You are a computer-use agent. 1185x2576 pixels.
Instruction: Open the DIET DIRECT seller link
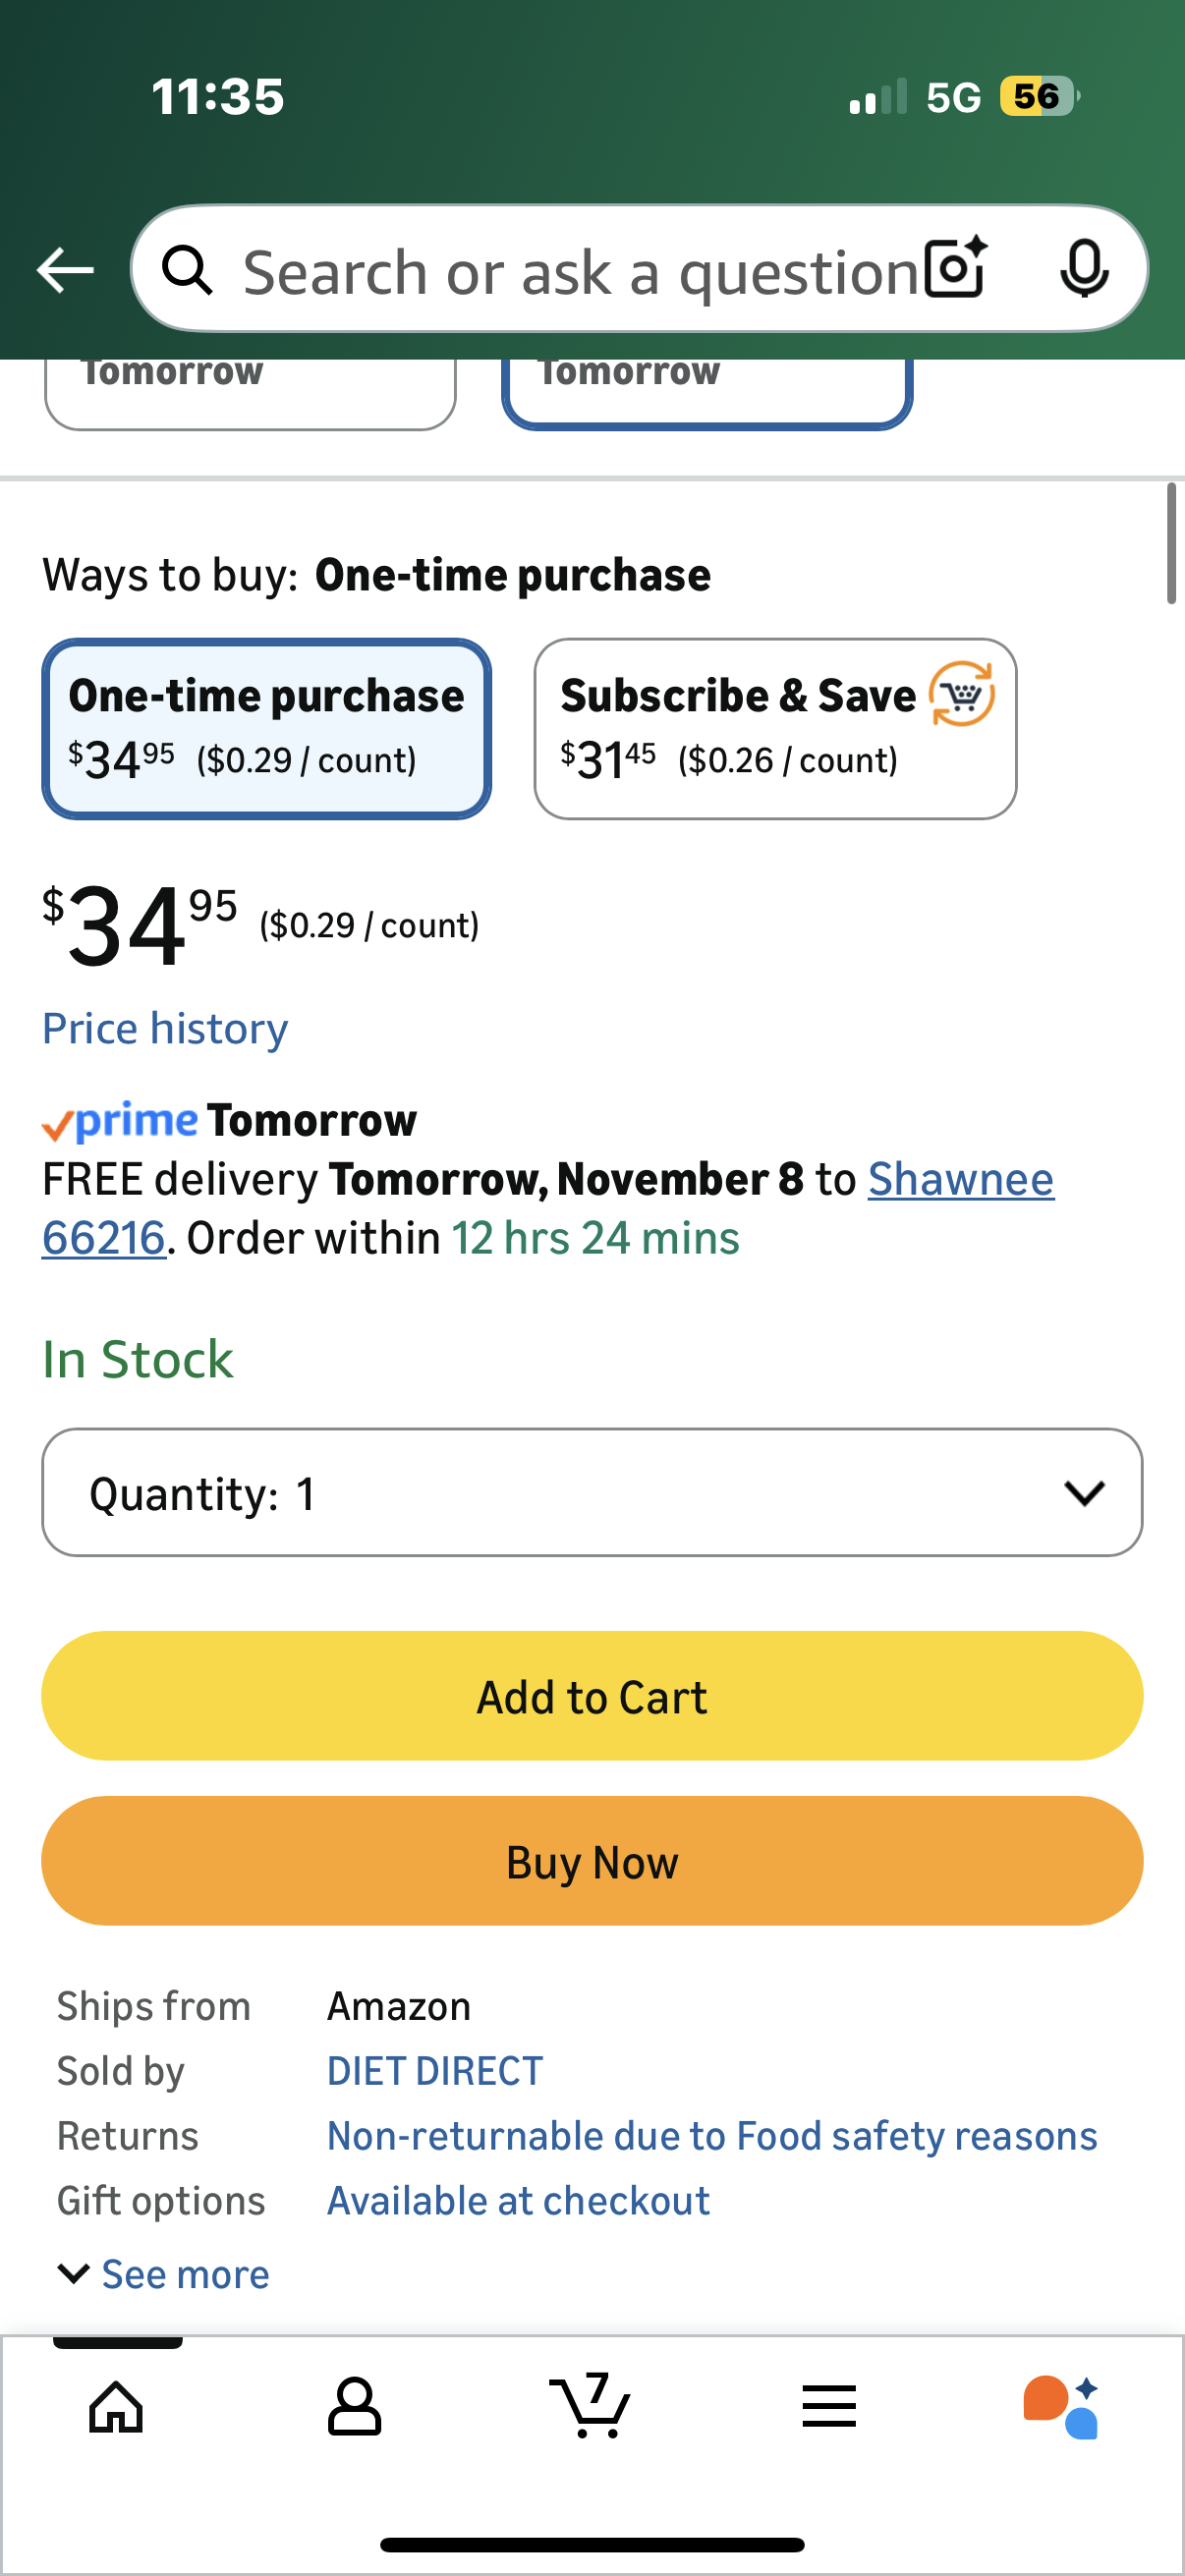coord(434,2070)
